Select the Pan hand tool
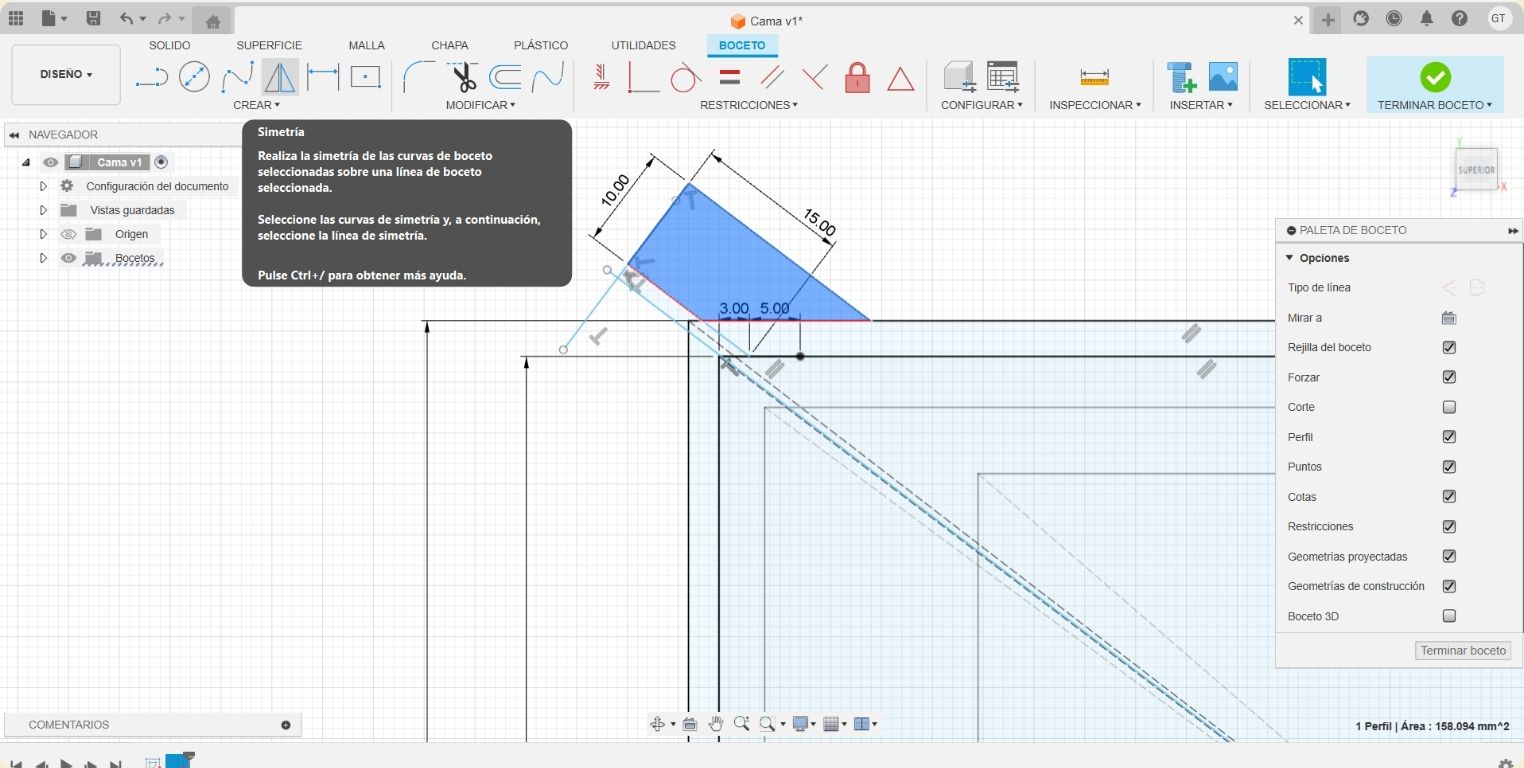 coord(716,724)
